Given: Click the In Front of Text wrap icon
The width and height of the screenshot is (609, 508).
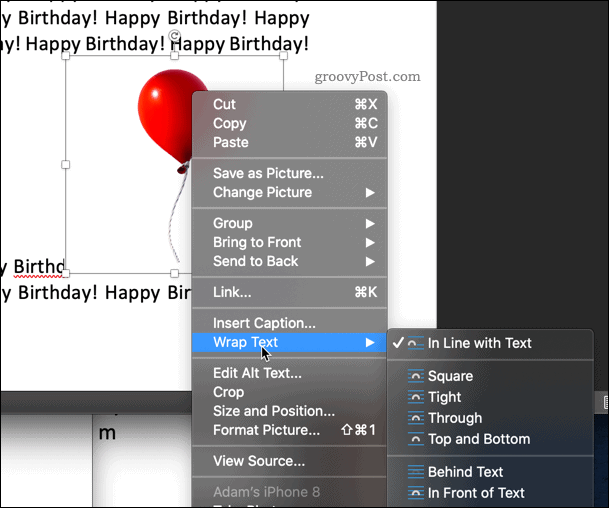Looking at the screenshot, I should (x=416, y=492).
